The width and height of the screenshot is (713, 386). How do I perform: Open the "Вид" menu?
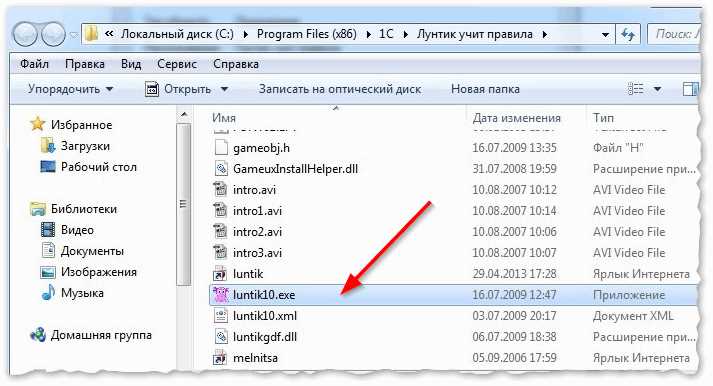pyautogui.click(x=131, y=64)
